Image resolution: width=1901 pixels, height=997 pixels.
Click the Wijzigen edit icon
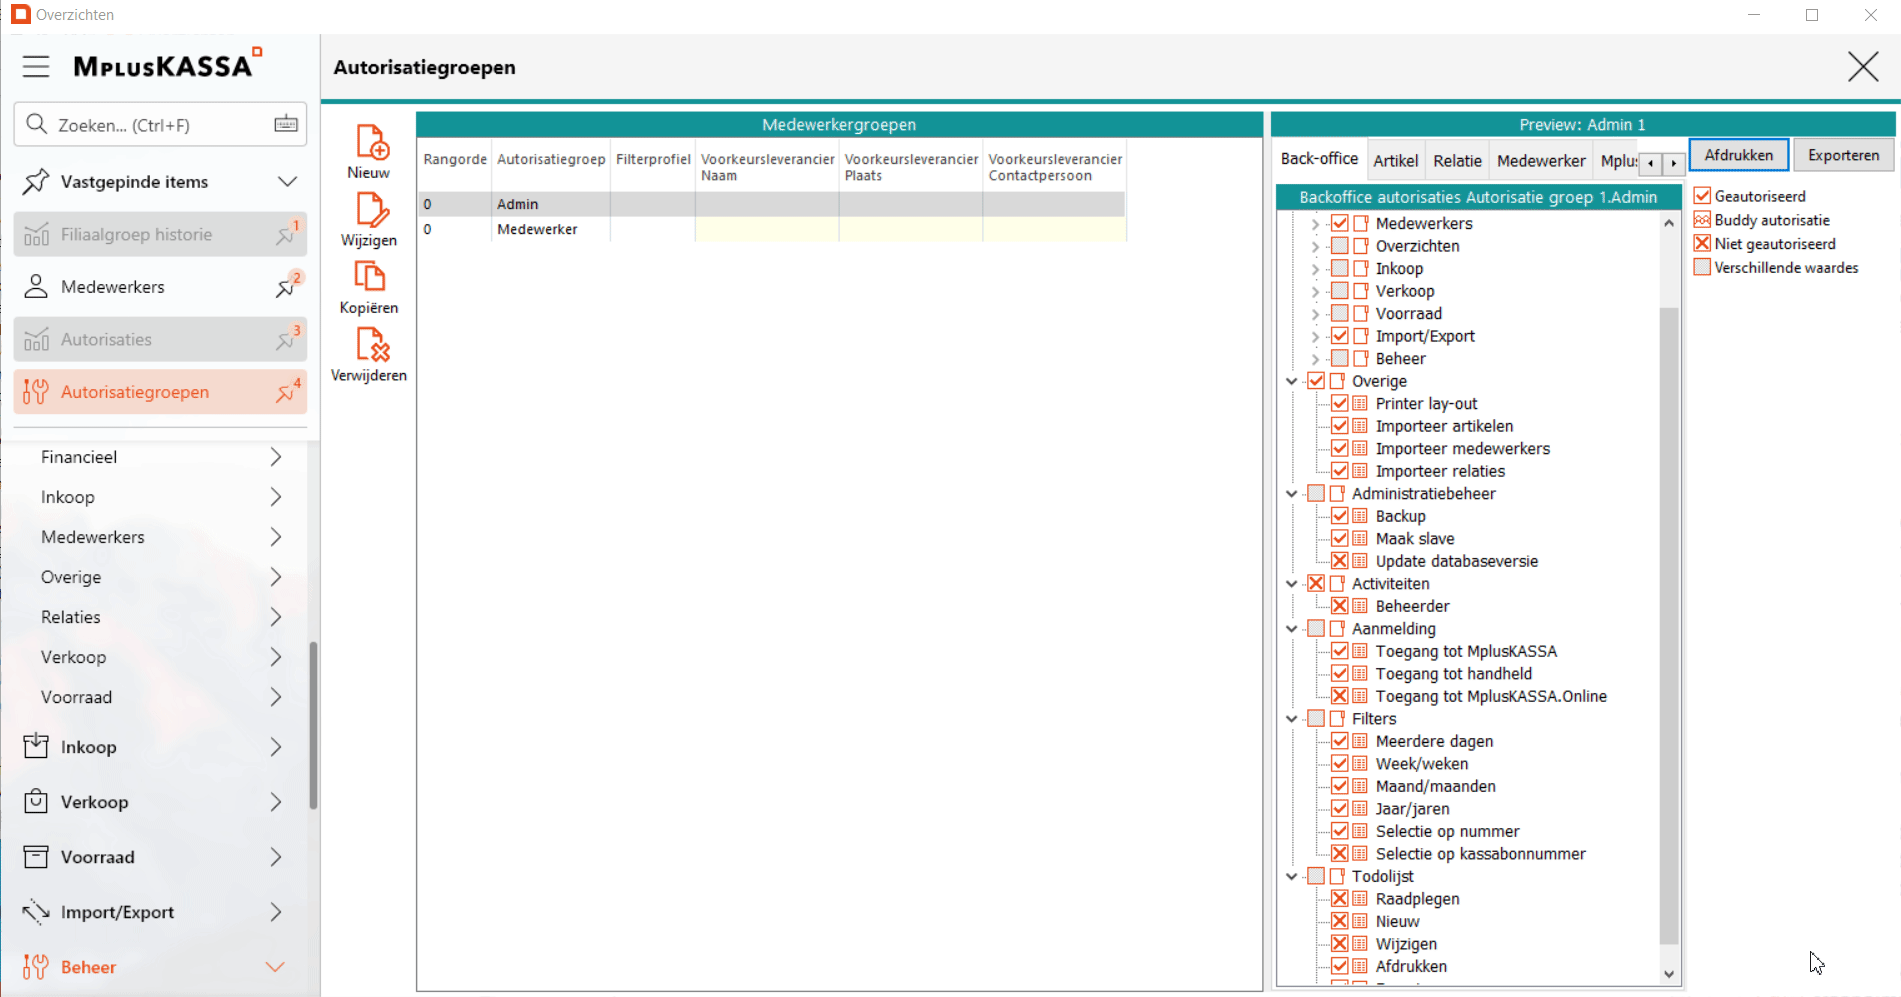(372, 210)
